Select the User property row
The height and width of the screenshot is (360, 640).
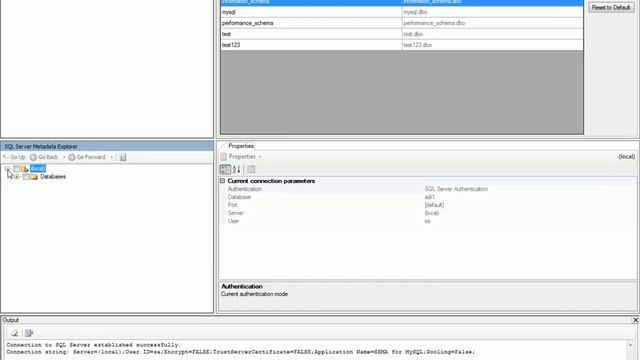(x=428, y=221)
